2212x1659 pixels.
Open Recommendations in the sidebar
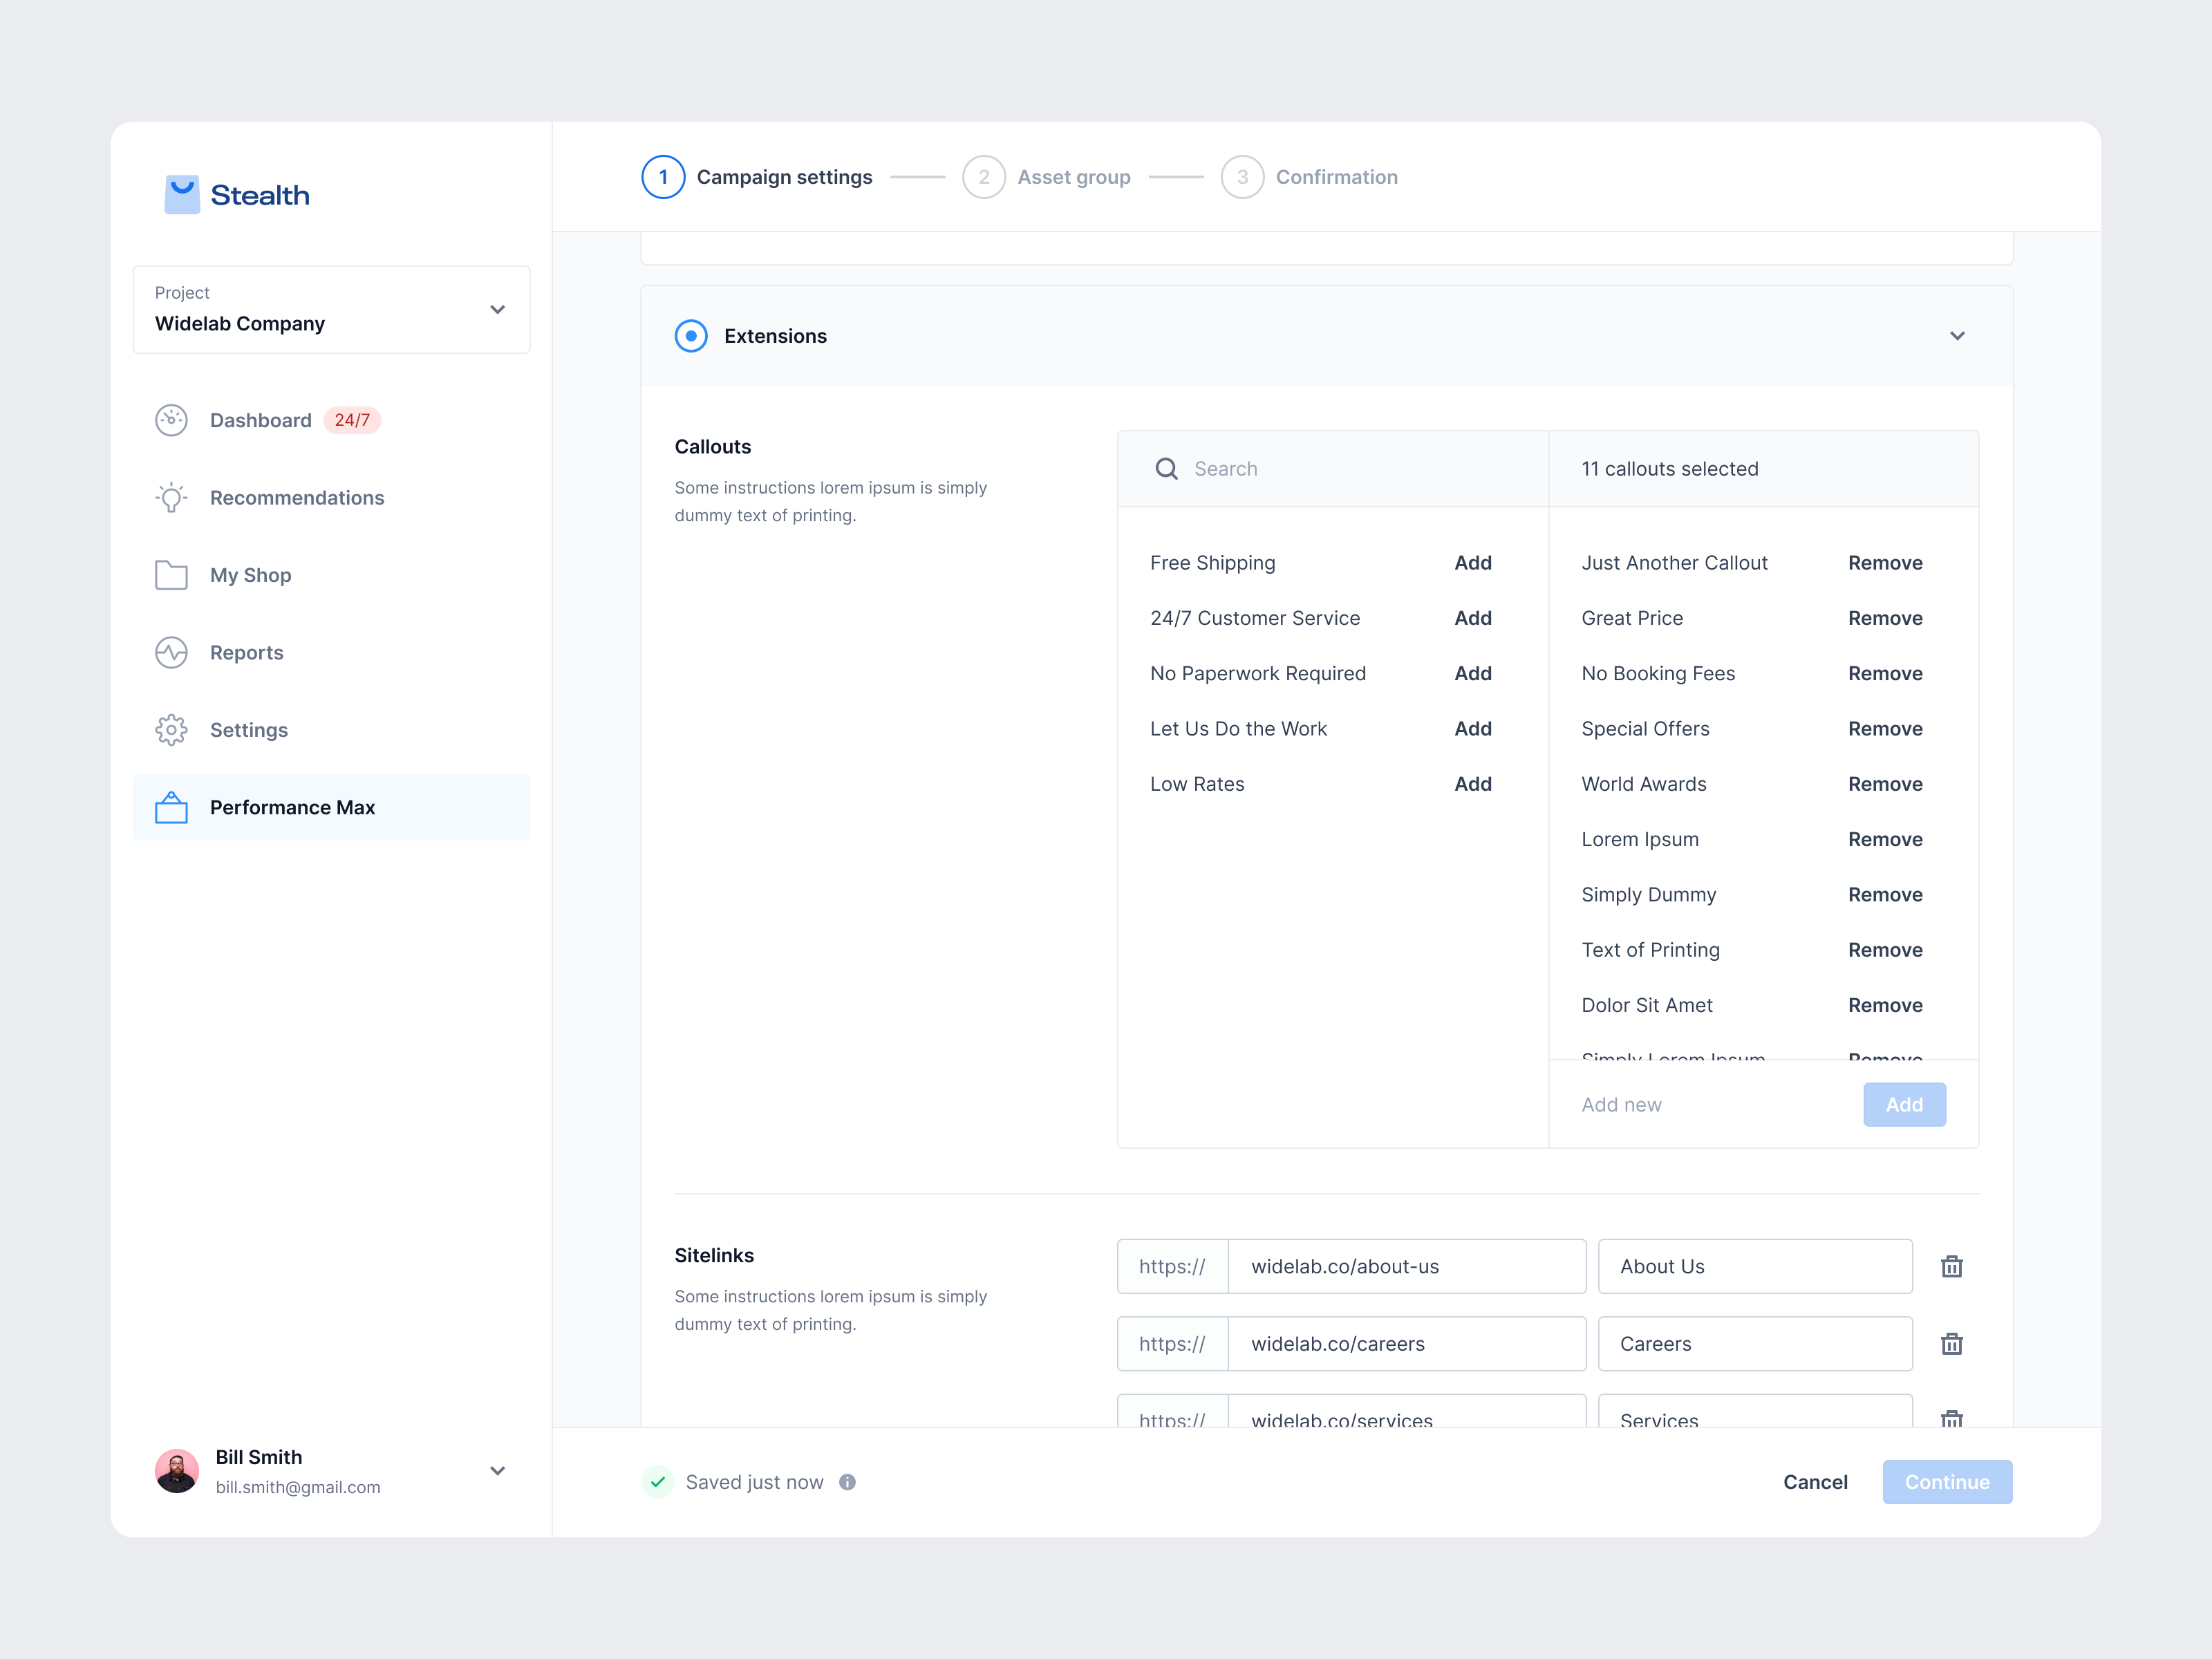(331, 498)
